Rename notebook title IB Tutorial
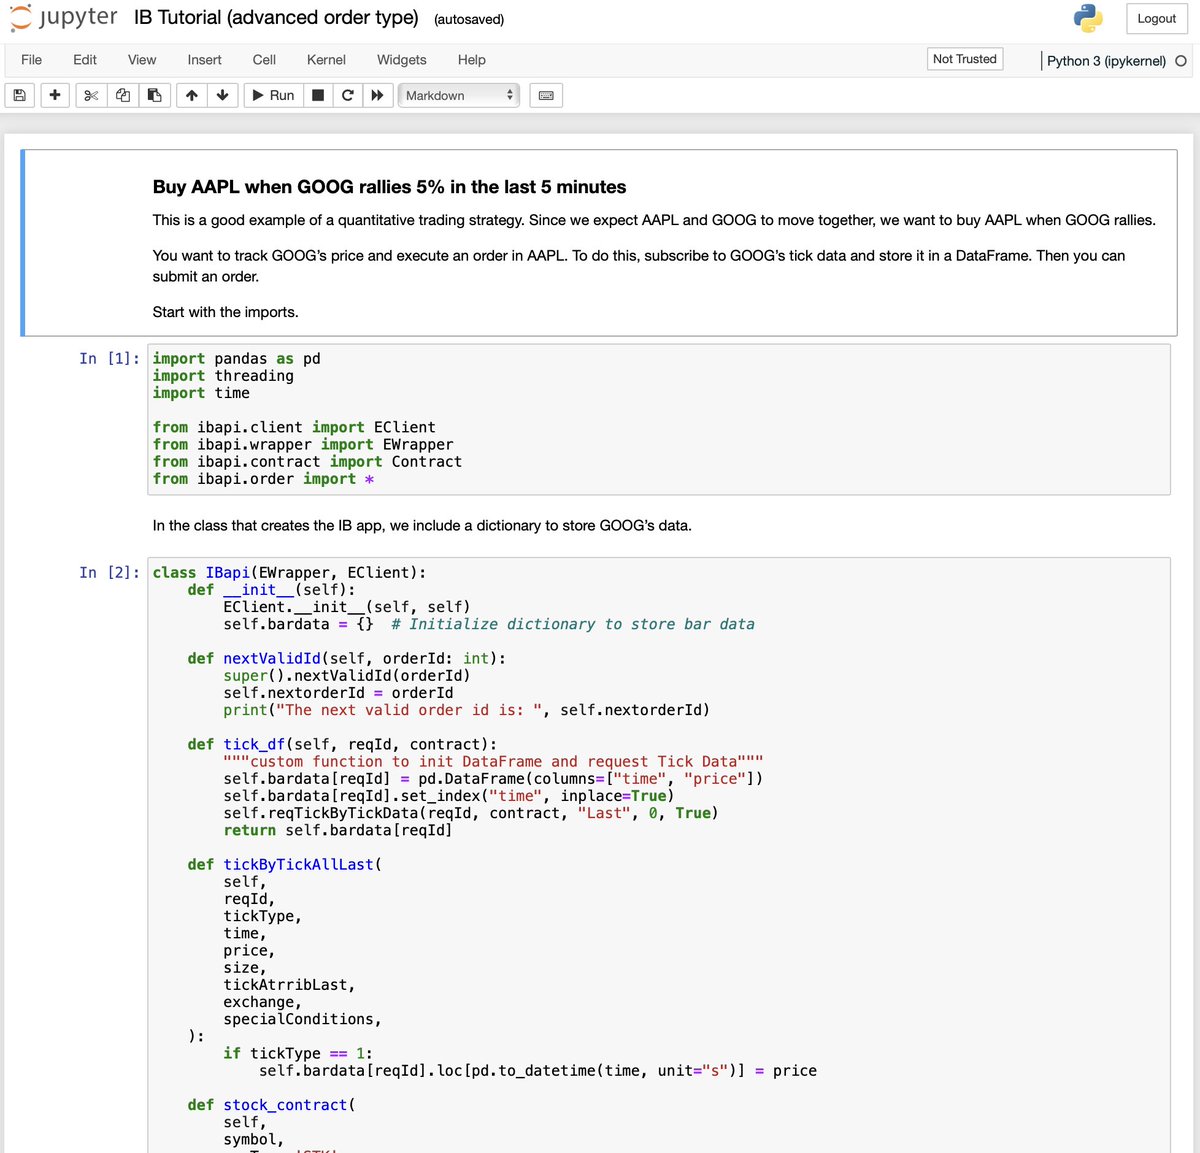 [276, 18]
